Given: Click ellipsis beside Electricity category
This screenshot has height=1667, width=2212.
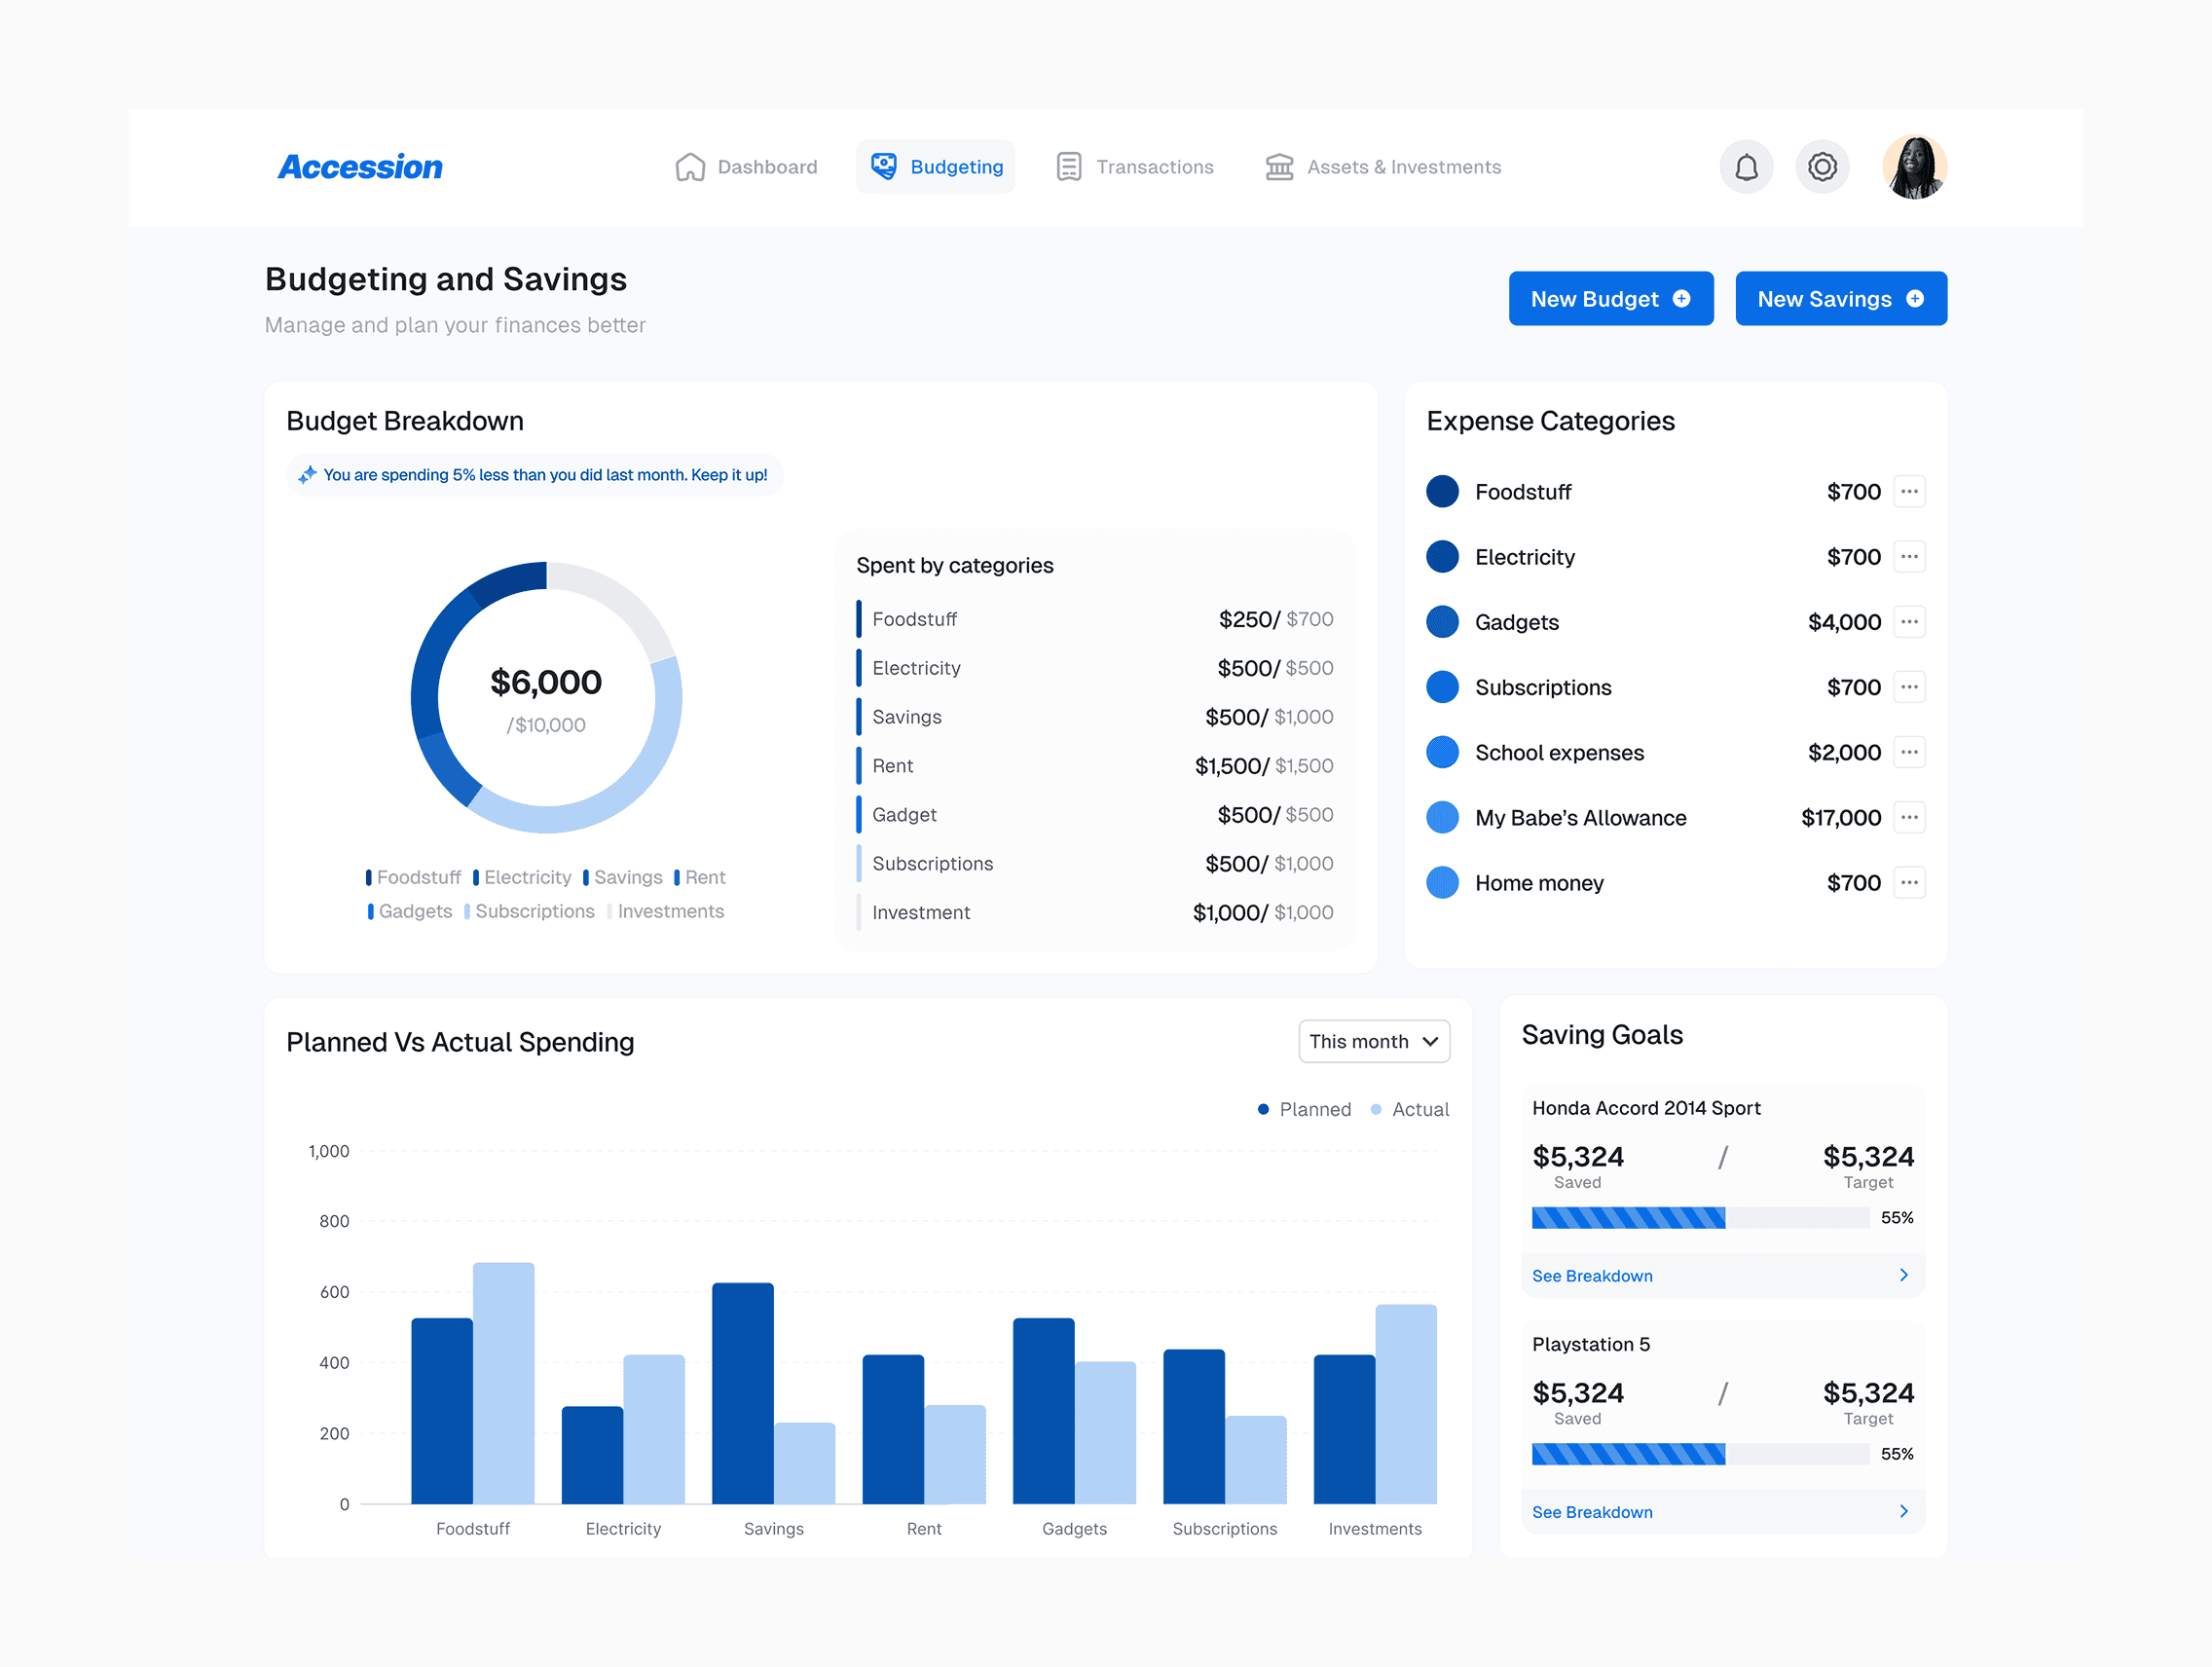Looking at the screenshot, I should (1909, 557).
